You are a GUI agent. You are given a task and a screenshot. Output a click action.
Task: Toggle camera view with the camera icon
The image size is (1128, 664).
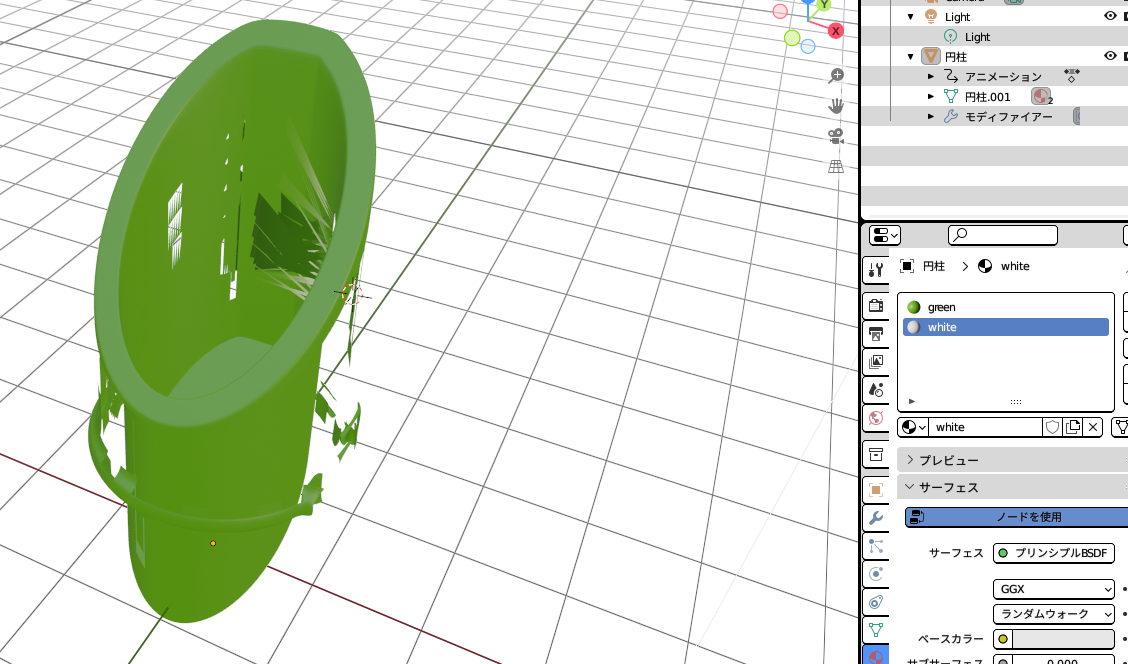click(x=835, y=136)
